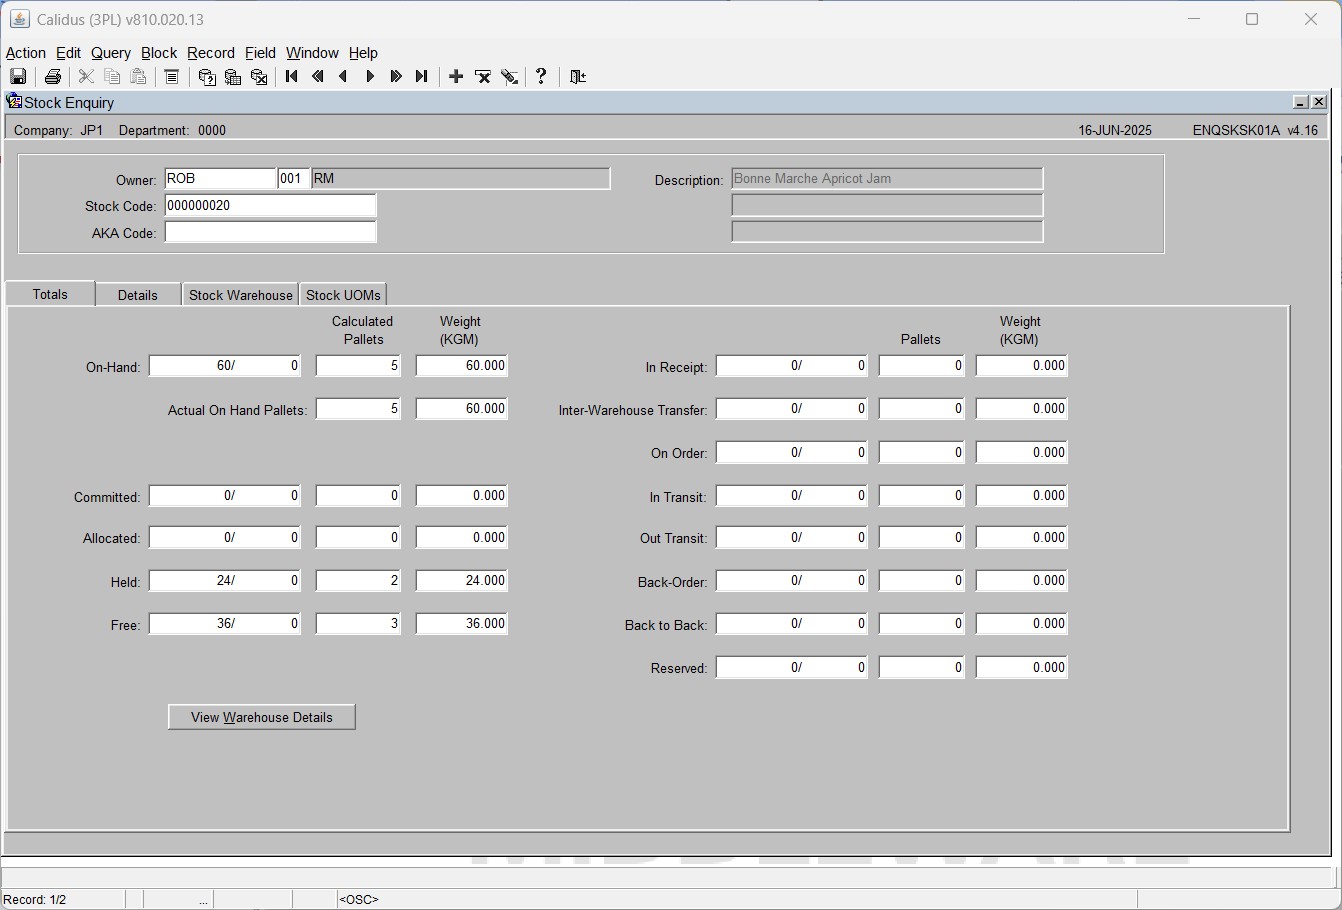Click the Save disk icon
The image size is (1342, 910).
[x=18, y=77]
